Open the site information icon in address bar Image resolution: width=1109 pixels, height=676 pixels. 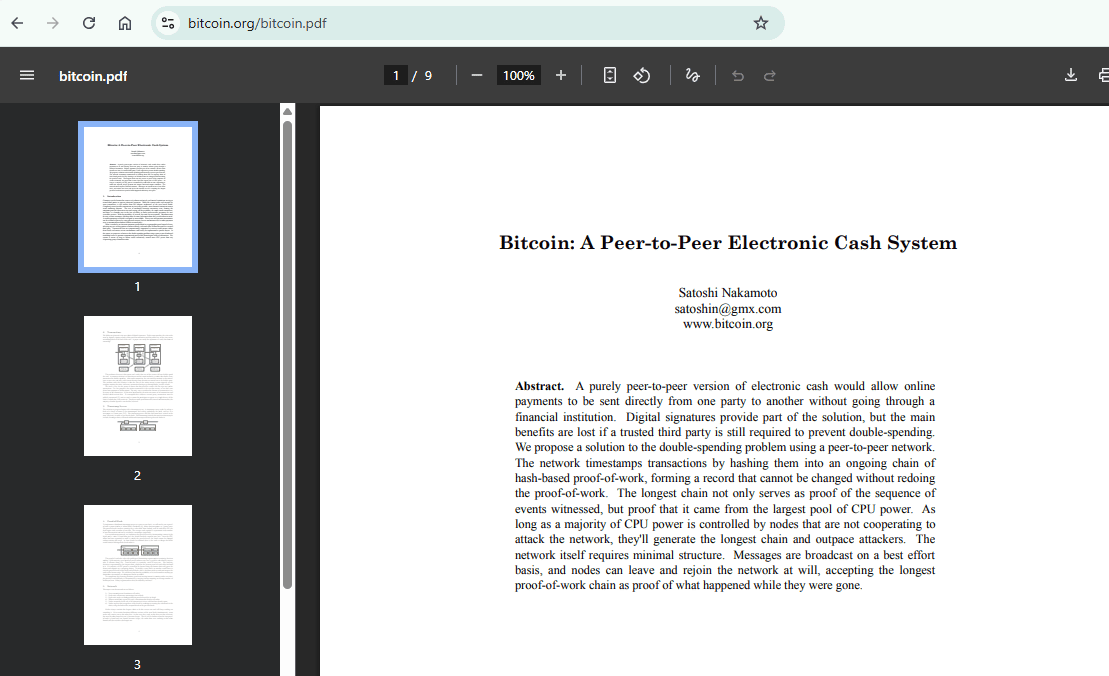point(168,23)
